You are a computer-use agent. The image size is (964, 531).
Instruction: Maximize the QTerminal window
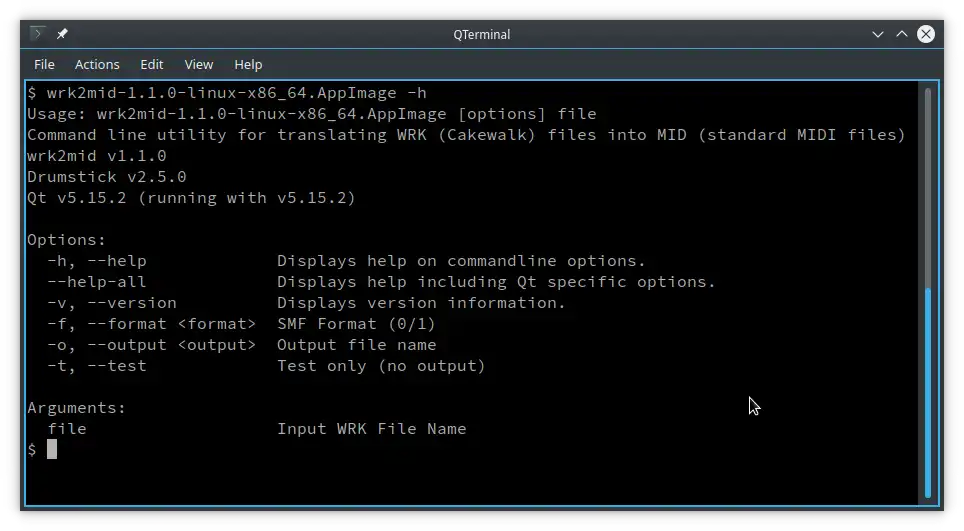coord(901,34)
